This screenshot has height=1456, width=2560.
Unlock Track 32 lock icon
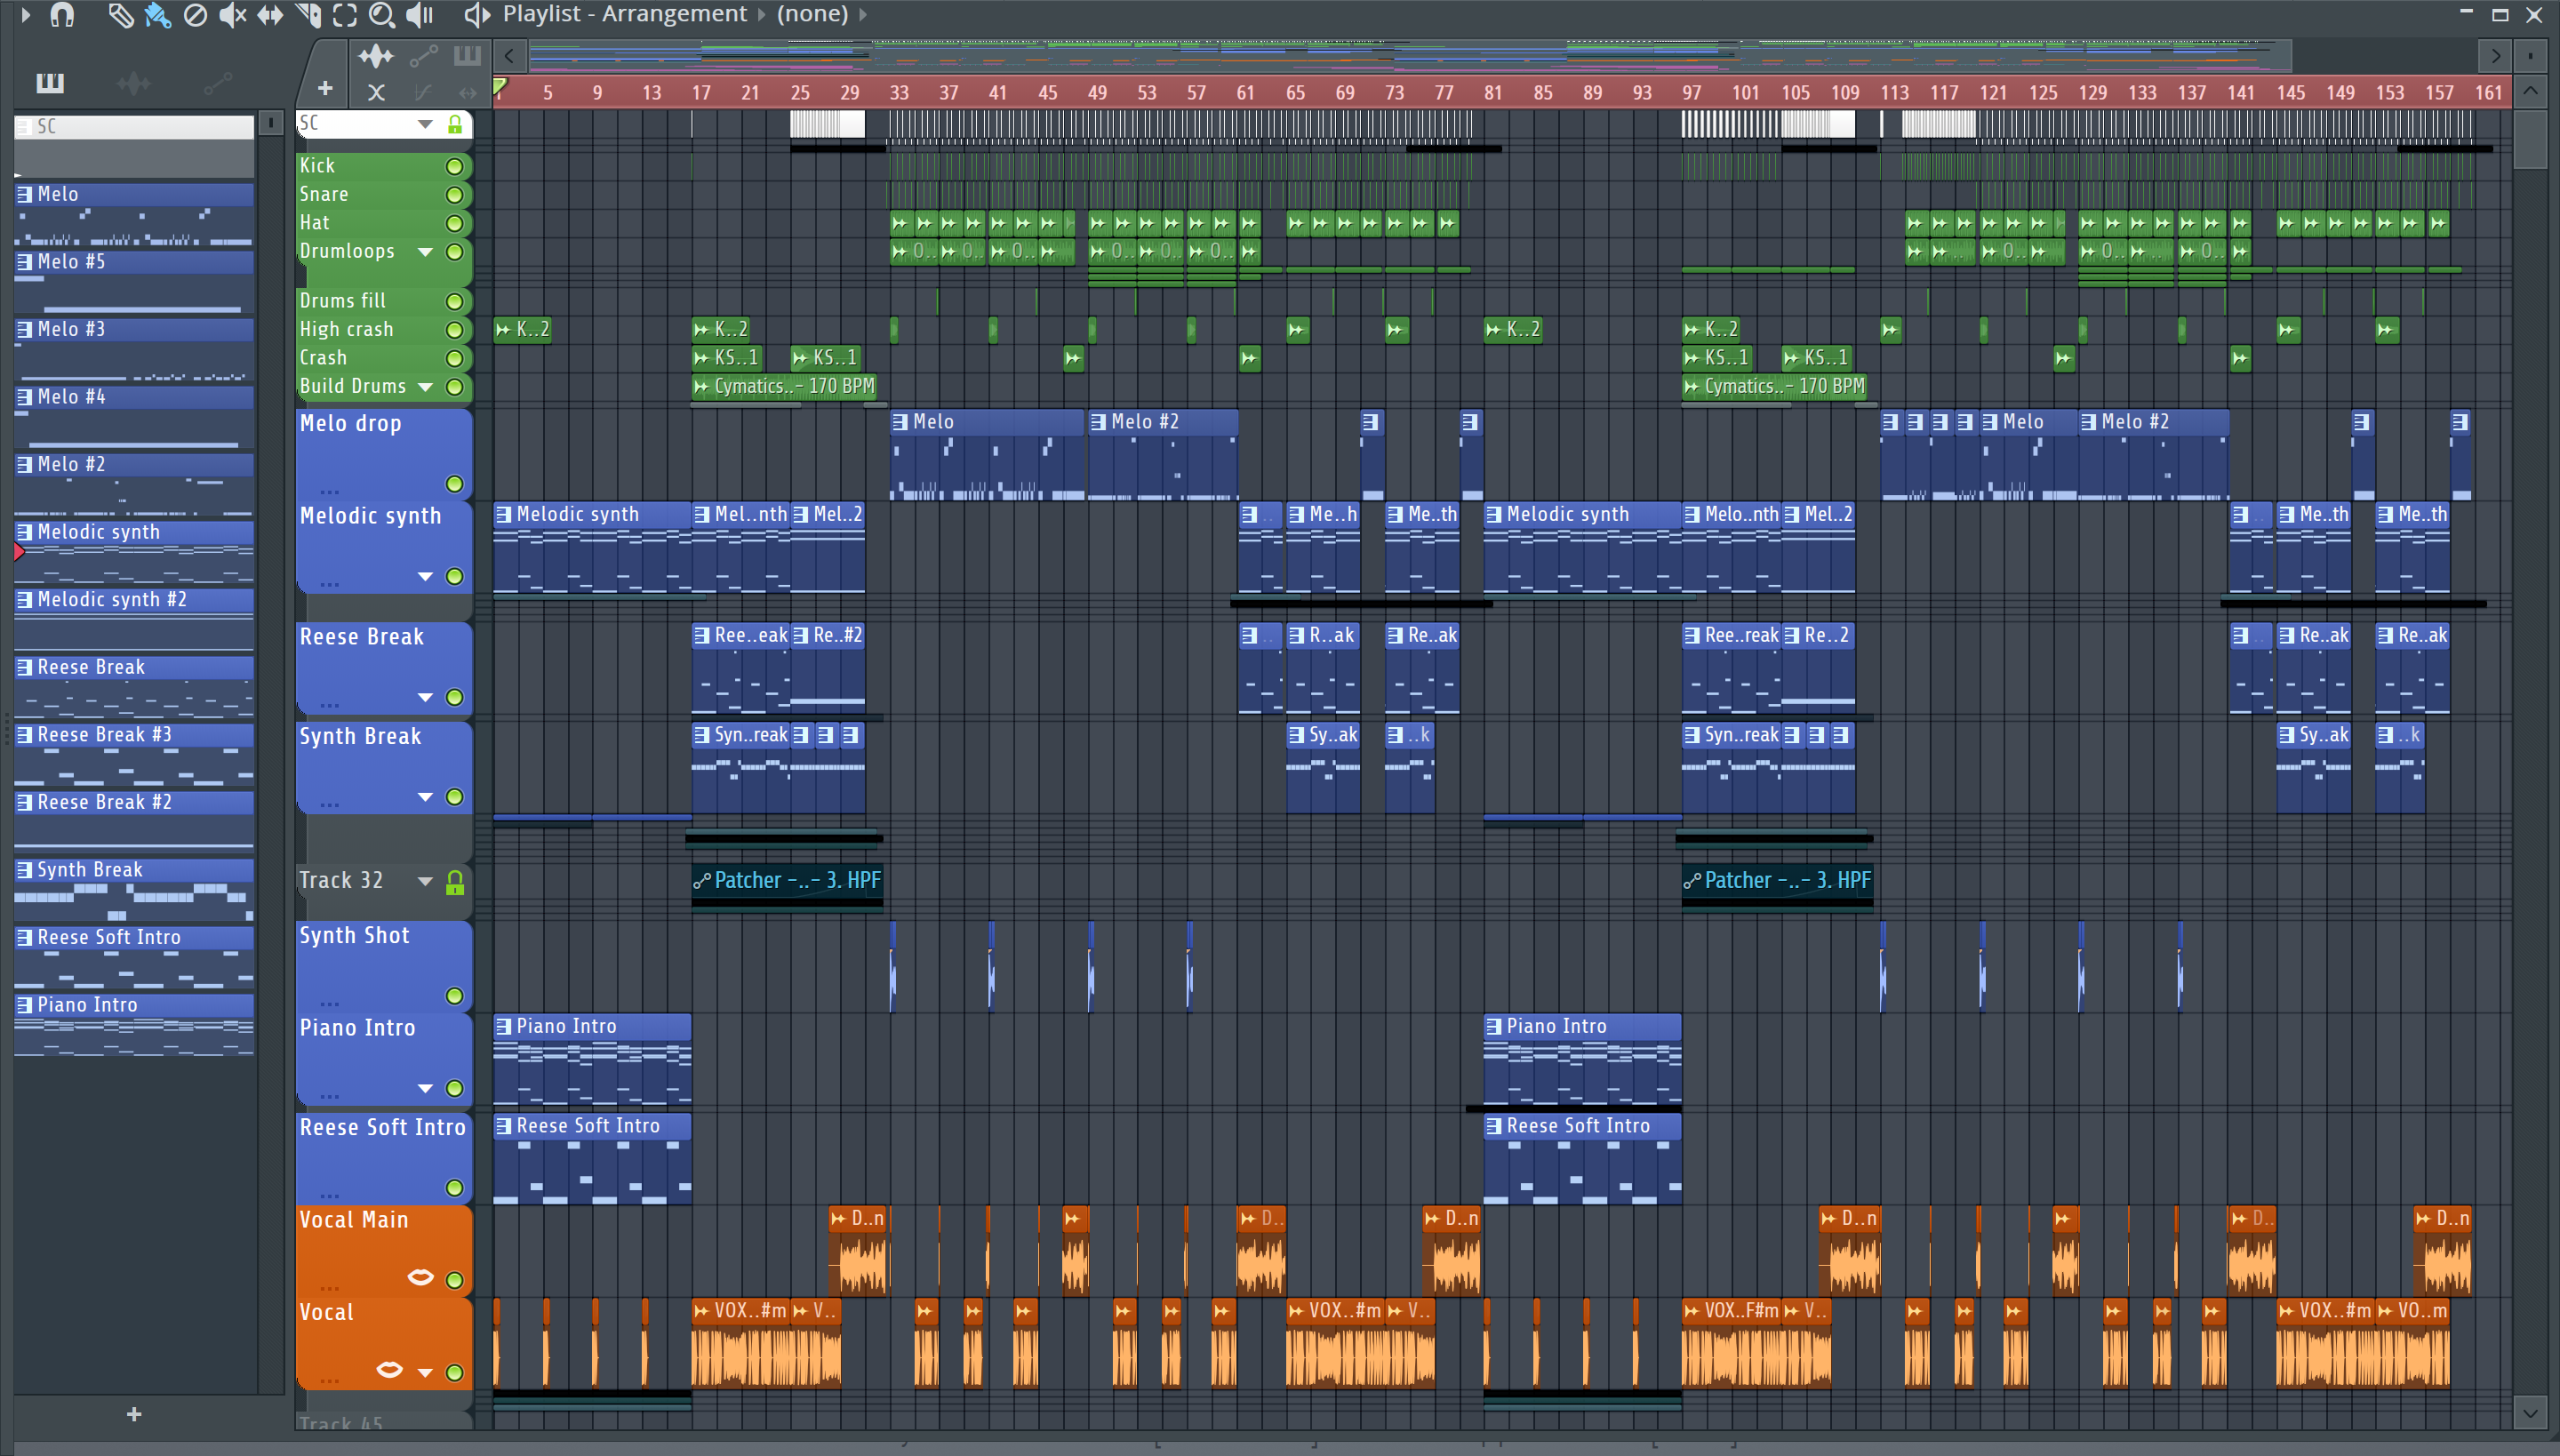tap(455, 881)
